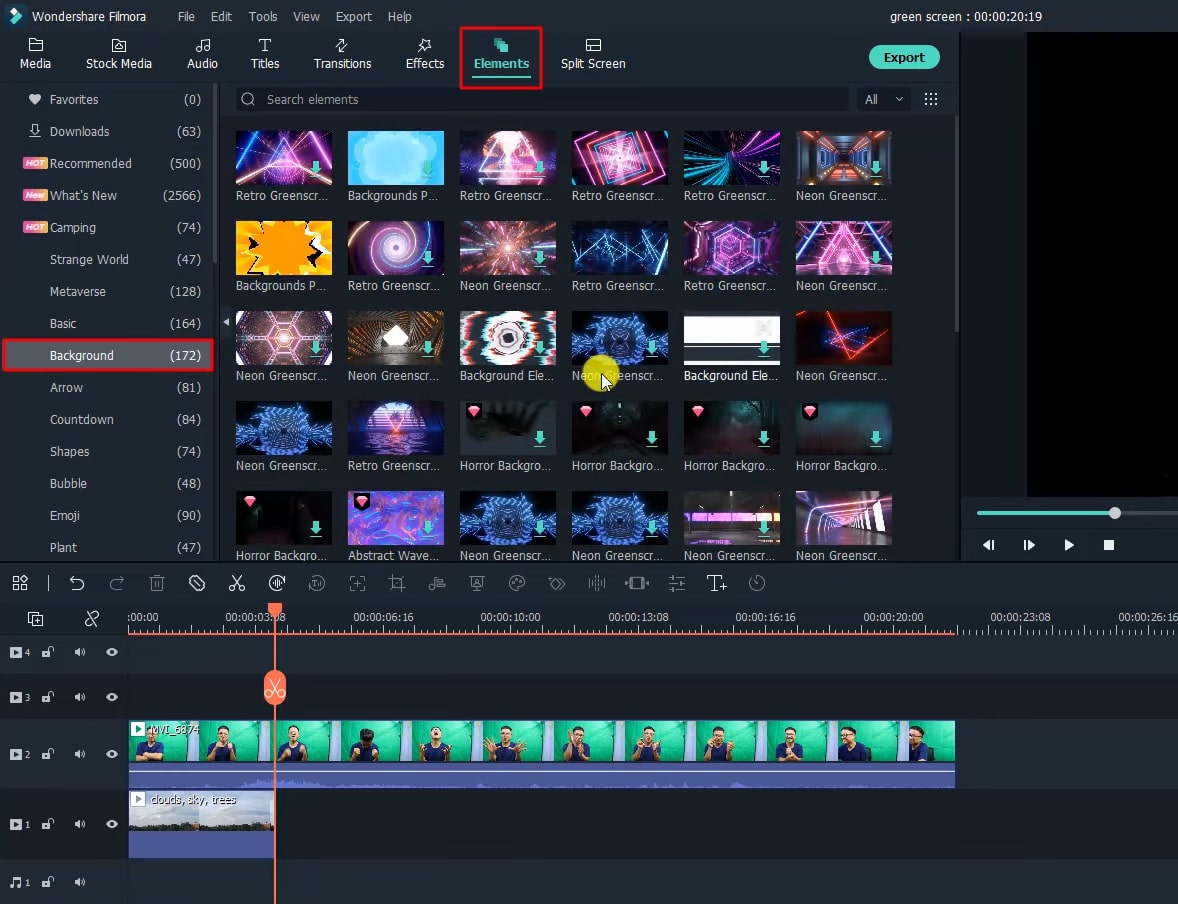Open the Favorites list

click(x=113, y=99)
